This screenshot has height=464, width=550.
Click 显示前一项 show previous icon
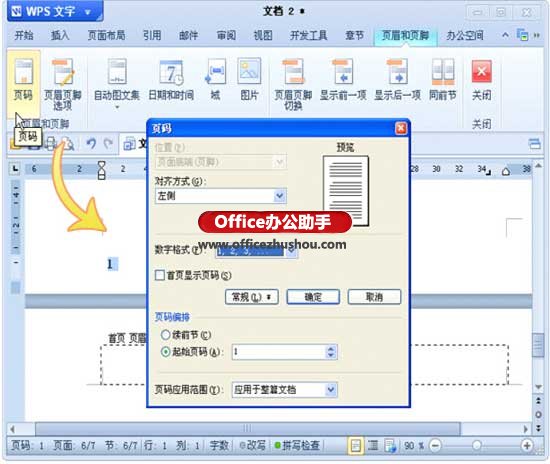(342, 72)
